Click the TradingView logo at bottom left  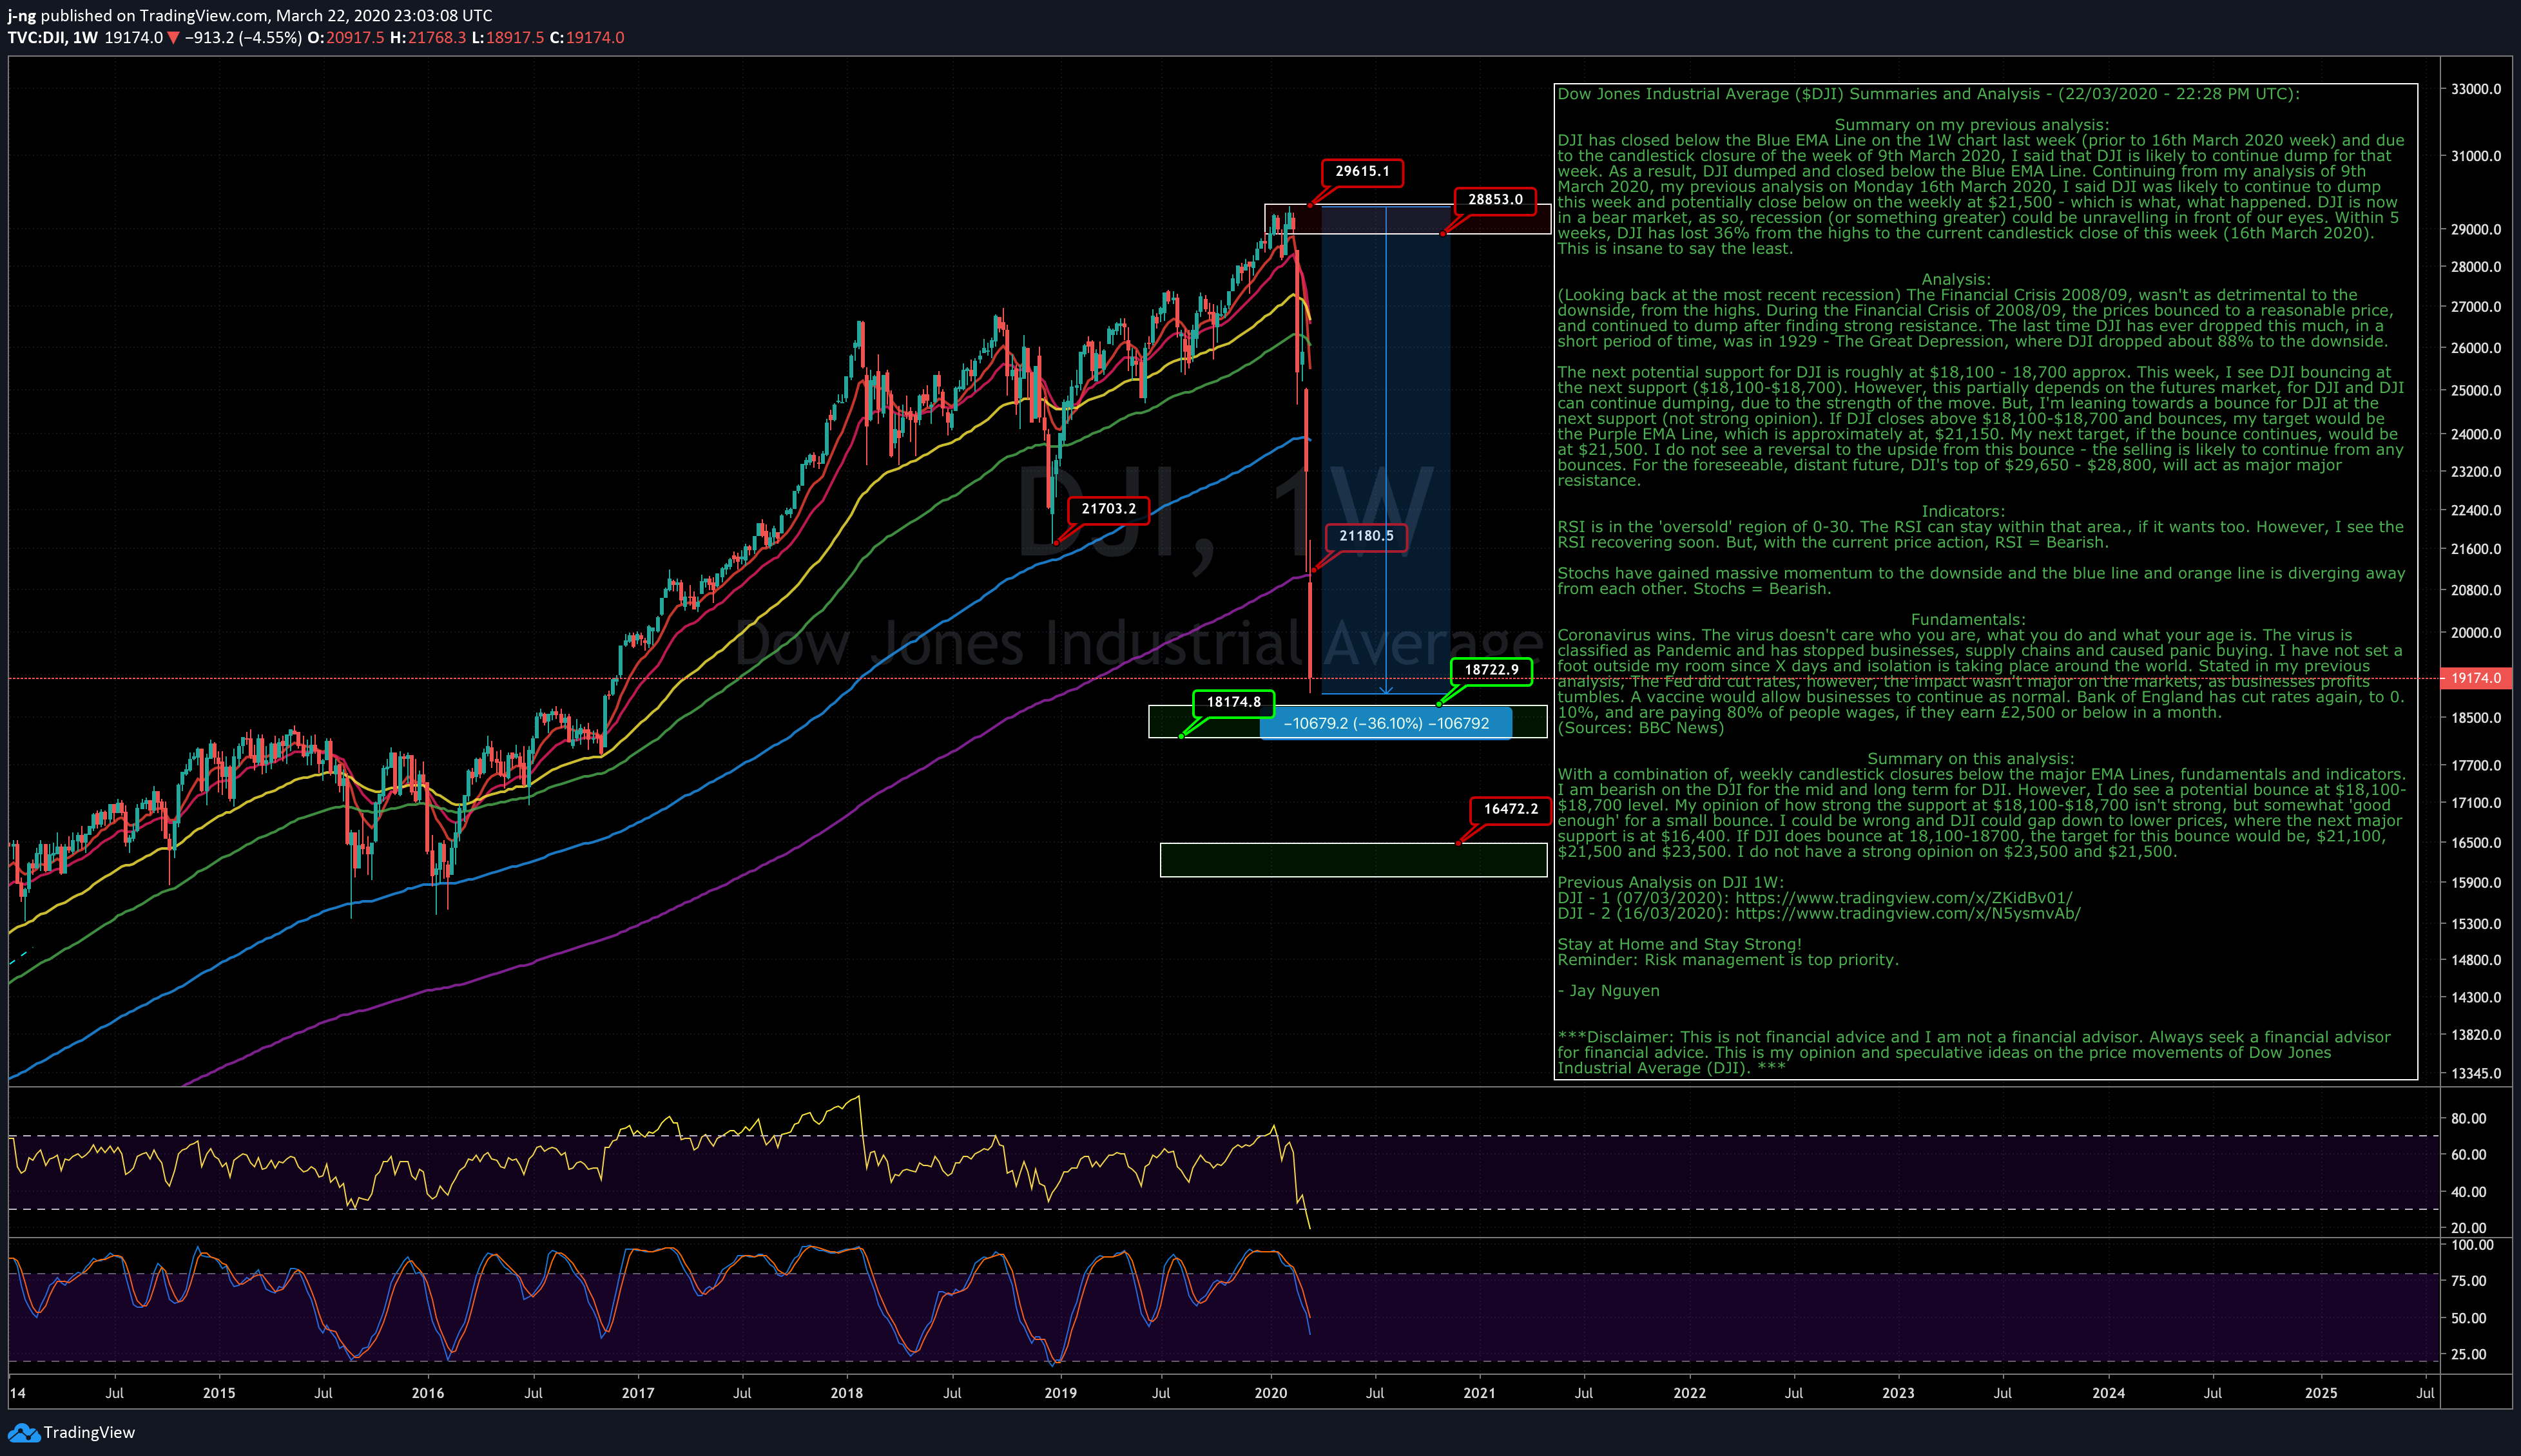pos(71,1432)
